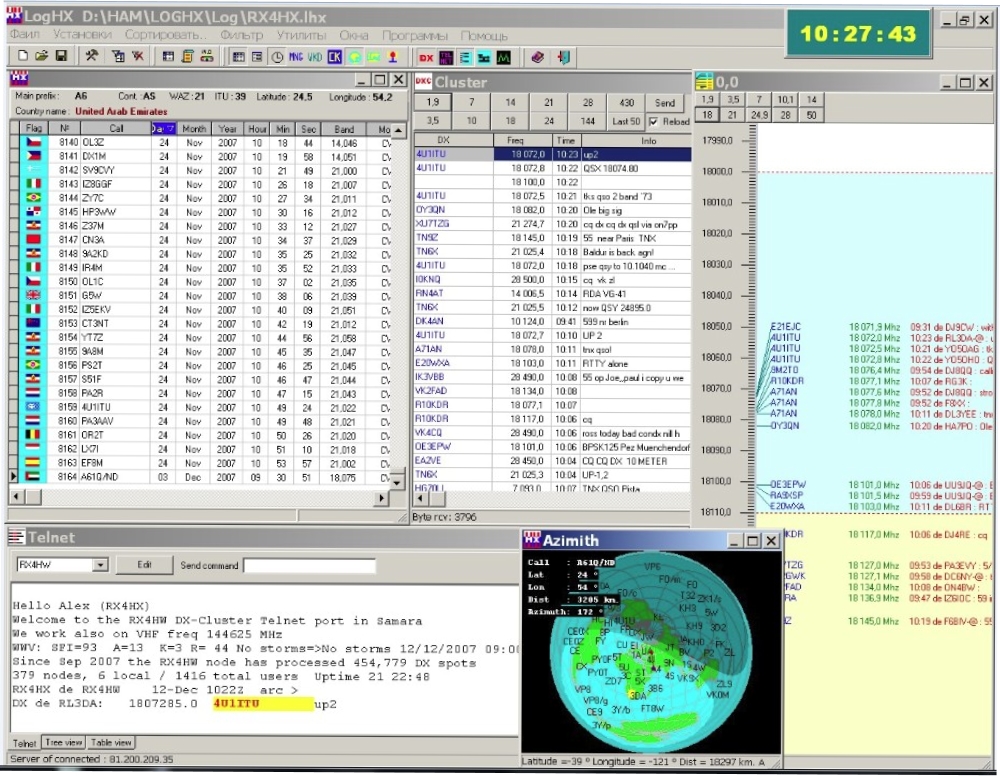Screen dimensions: 1000x776
Task: Toggle the 21 band button in band map
Action: tap(732, 115)
